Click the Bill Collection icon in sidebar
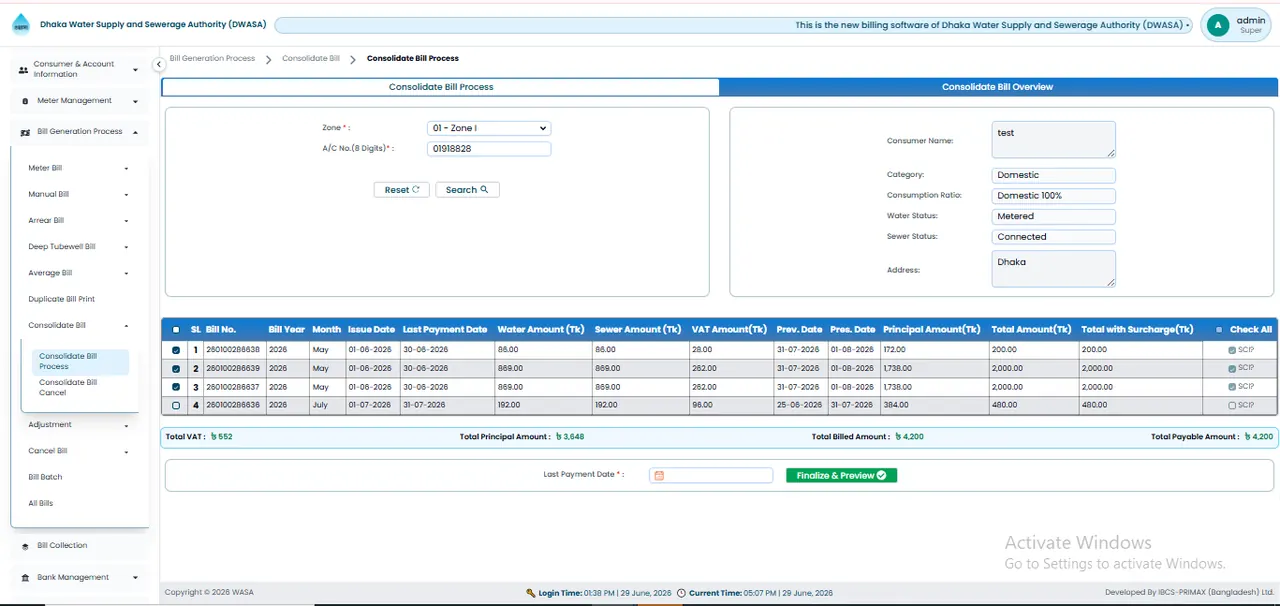Image resolution: width=1280 pixels, height=606 pixels. pos(25,546)
